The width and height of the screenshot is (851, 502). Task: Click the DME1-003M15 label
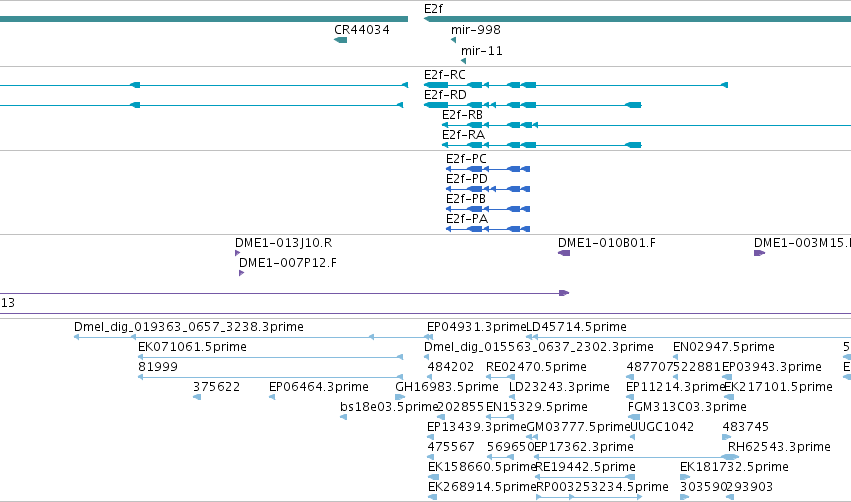(802, 243)
